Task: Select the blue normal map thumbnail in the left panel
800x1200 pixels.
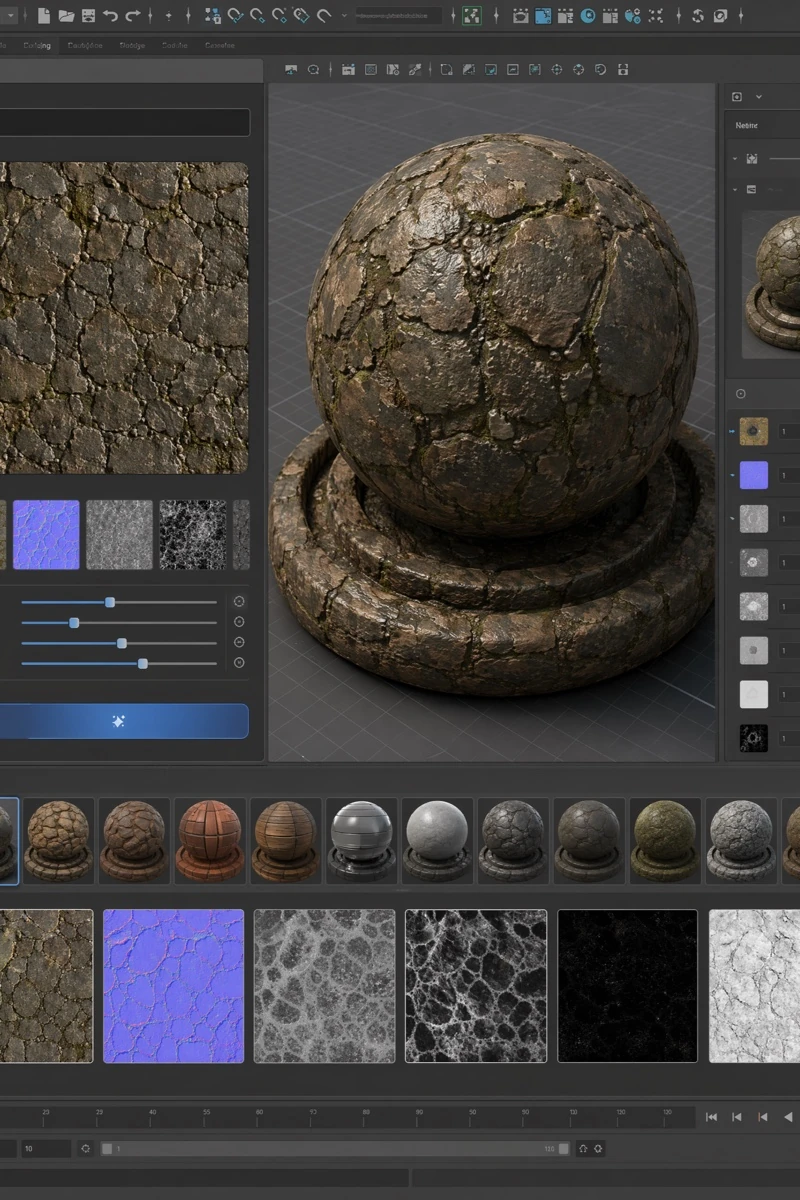Action: point(46,535)
